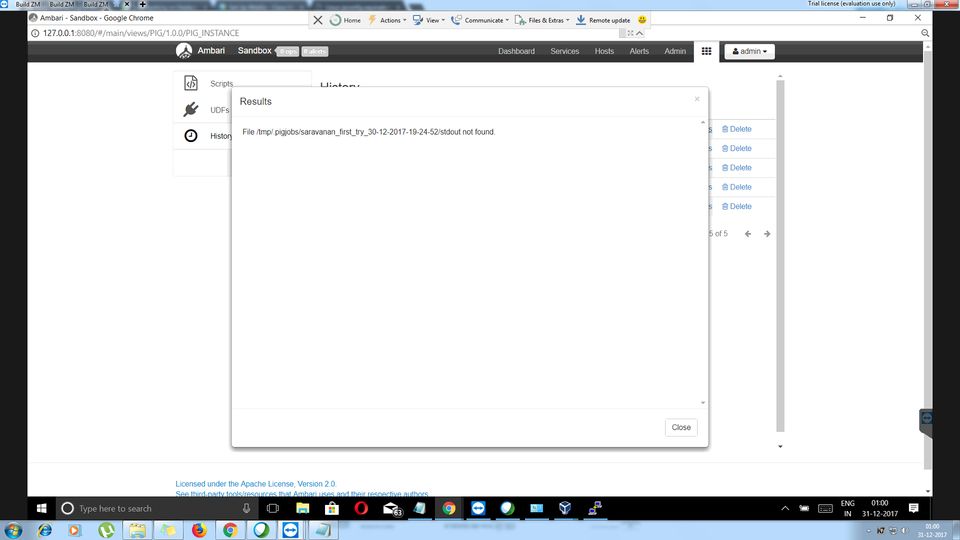Close the Results dialog with the X
The image size is (960, 540).
[x=697, y=99]
